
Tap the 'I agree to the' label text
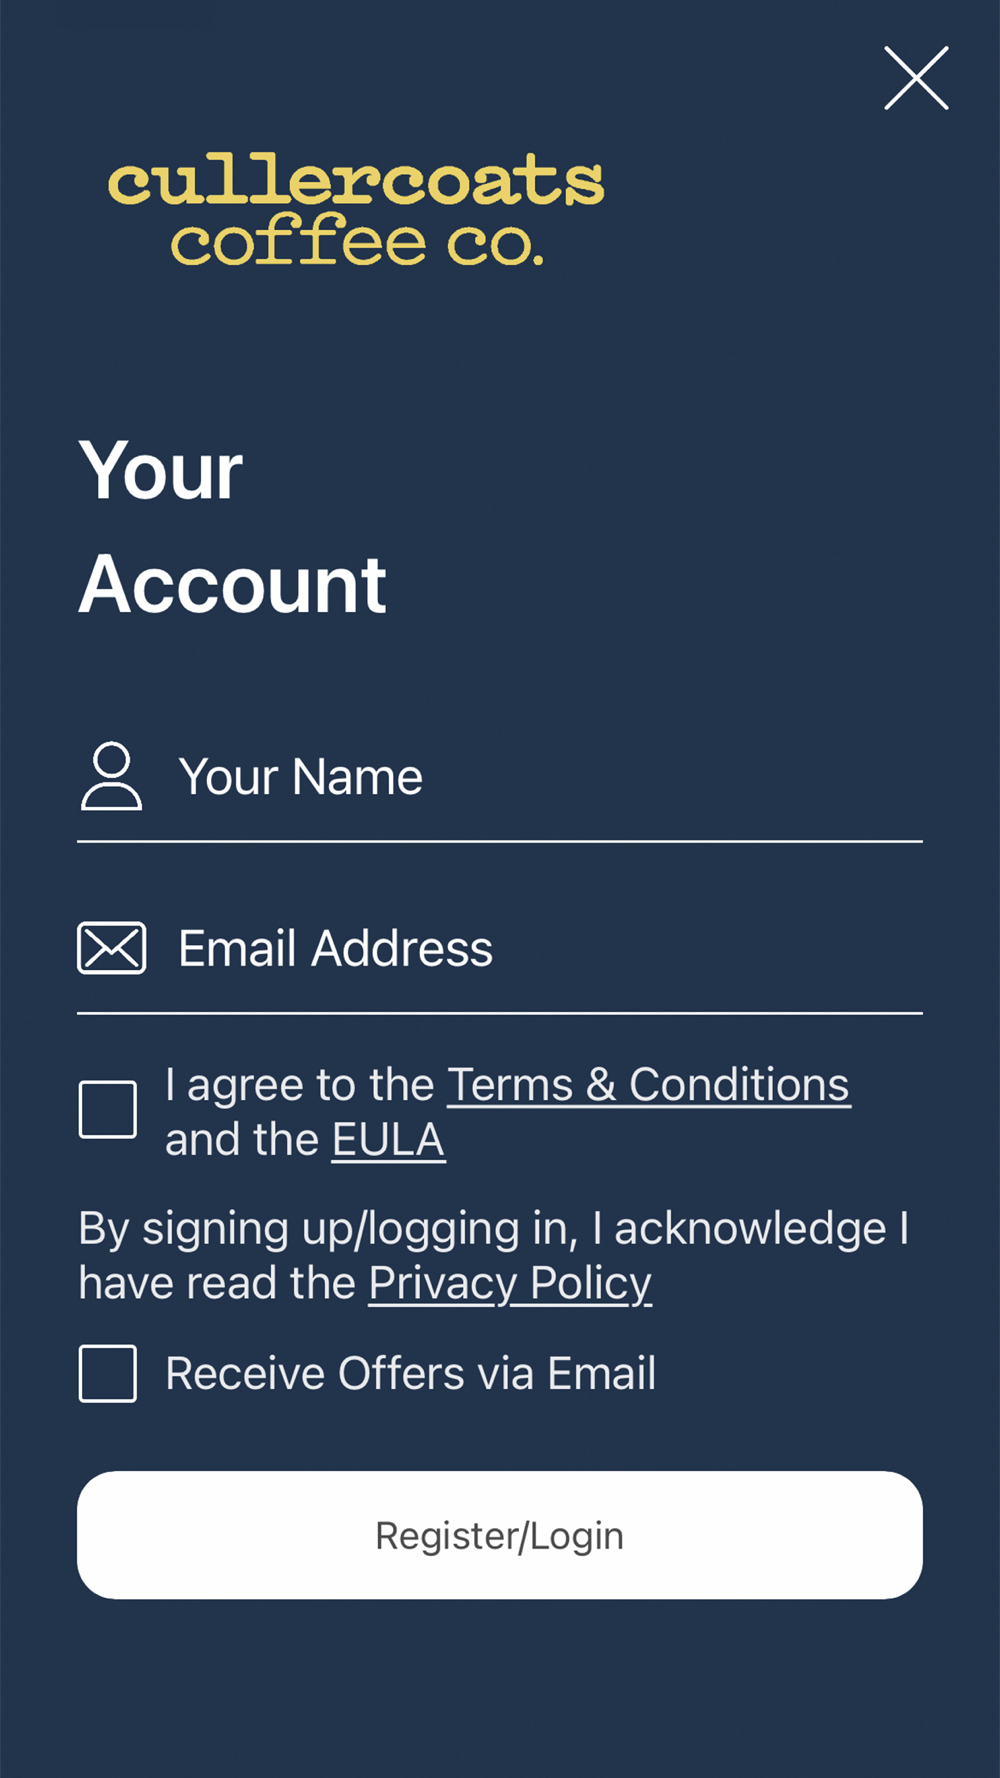(300, 1086)
